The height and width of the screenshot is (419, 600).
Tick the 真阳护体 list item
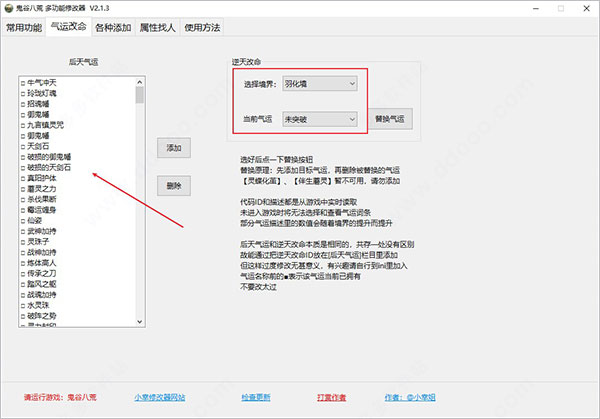coord(22,178)
